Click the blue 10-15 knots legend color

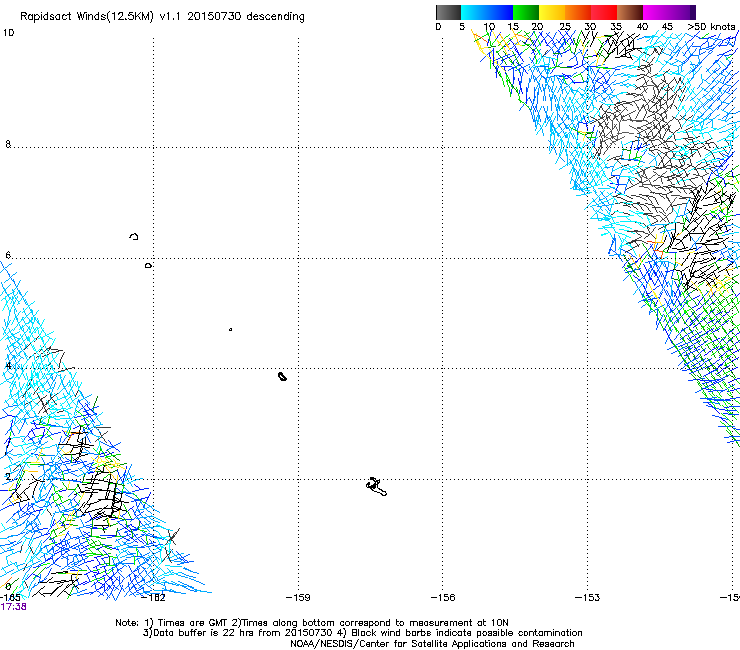tap(500, 12)
